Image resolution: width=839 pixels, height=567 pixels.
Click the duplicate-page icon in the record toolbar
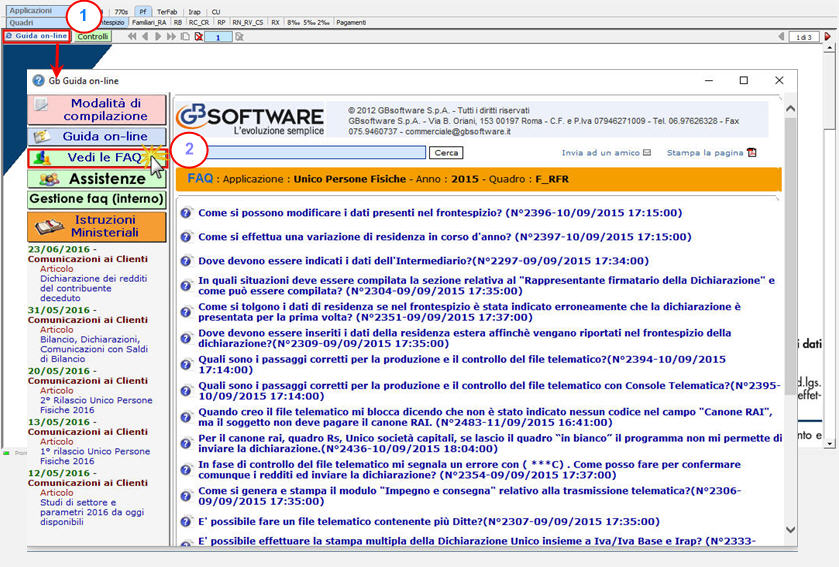click(185, 36)
